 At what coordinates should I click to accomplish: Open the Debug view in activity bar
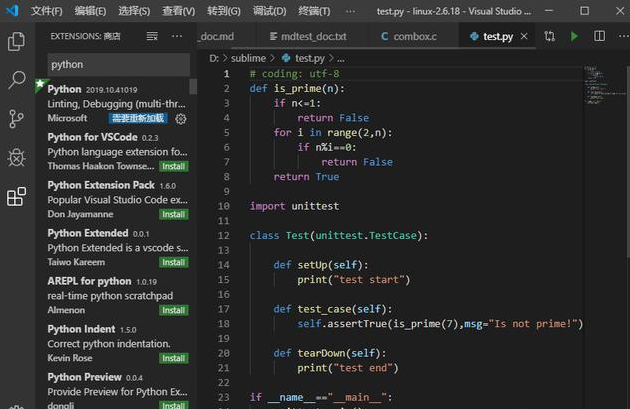[16, 157]
